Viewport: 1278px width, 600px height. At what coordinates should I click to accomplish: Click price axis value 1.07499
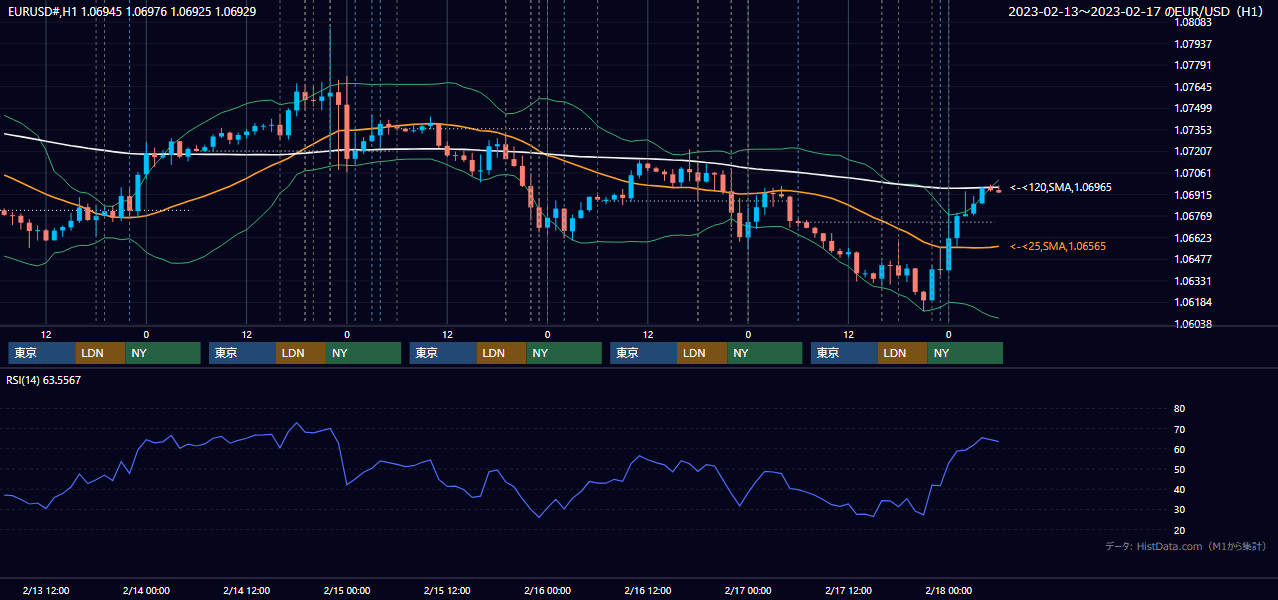click(1193, 108)
